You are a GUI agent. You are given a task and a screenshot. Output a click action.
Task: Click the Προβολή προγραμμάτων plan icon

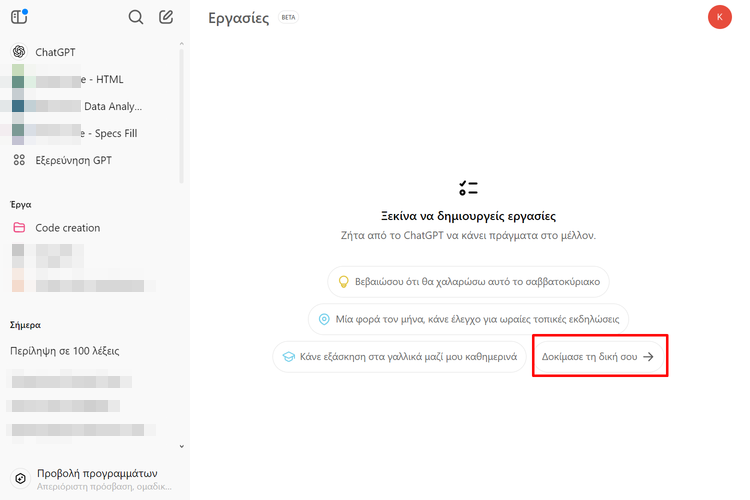point(19,479)
